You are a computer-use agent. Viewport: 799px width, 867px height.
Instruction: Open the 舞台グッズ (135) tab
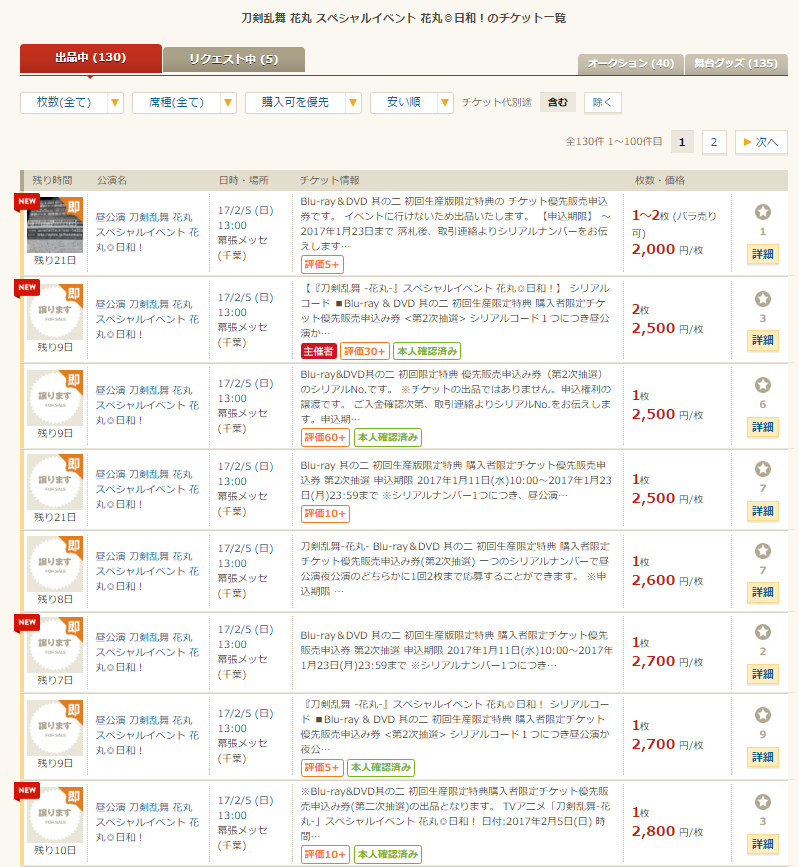click(x=736, y=64)
